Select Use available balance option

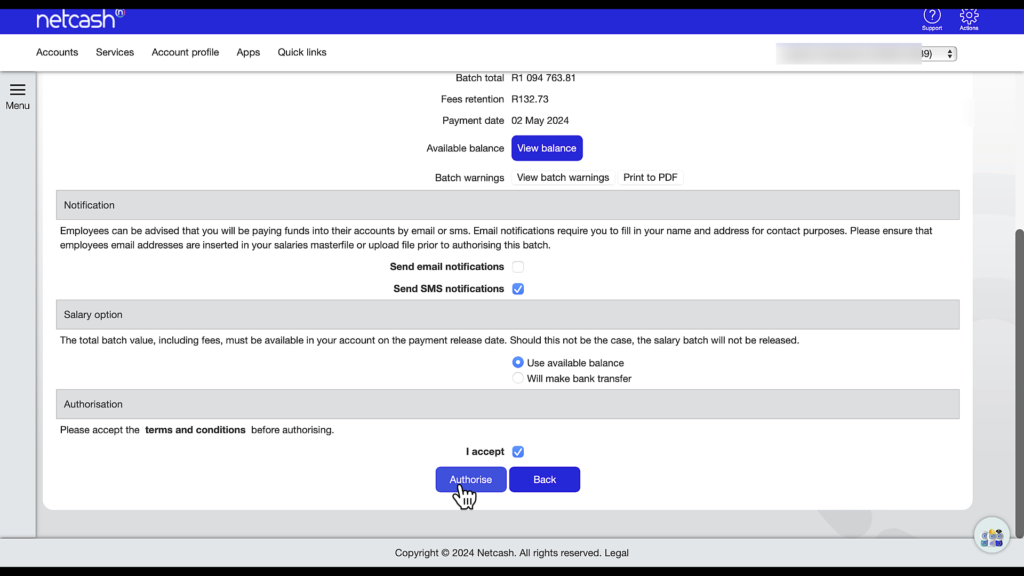point(518,362)
